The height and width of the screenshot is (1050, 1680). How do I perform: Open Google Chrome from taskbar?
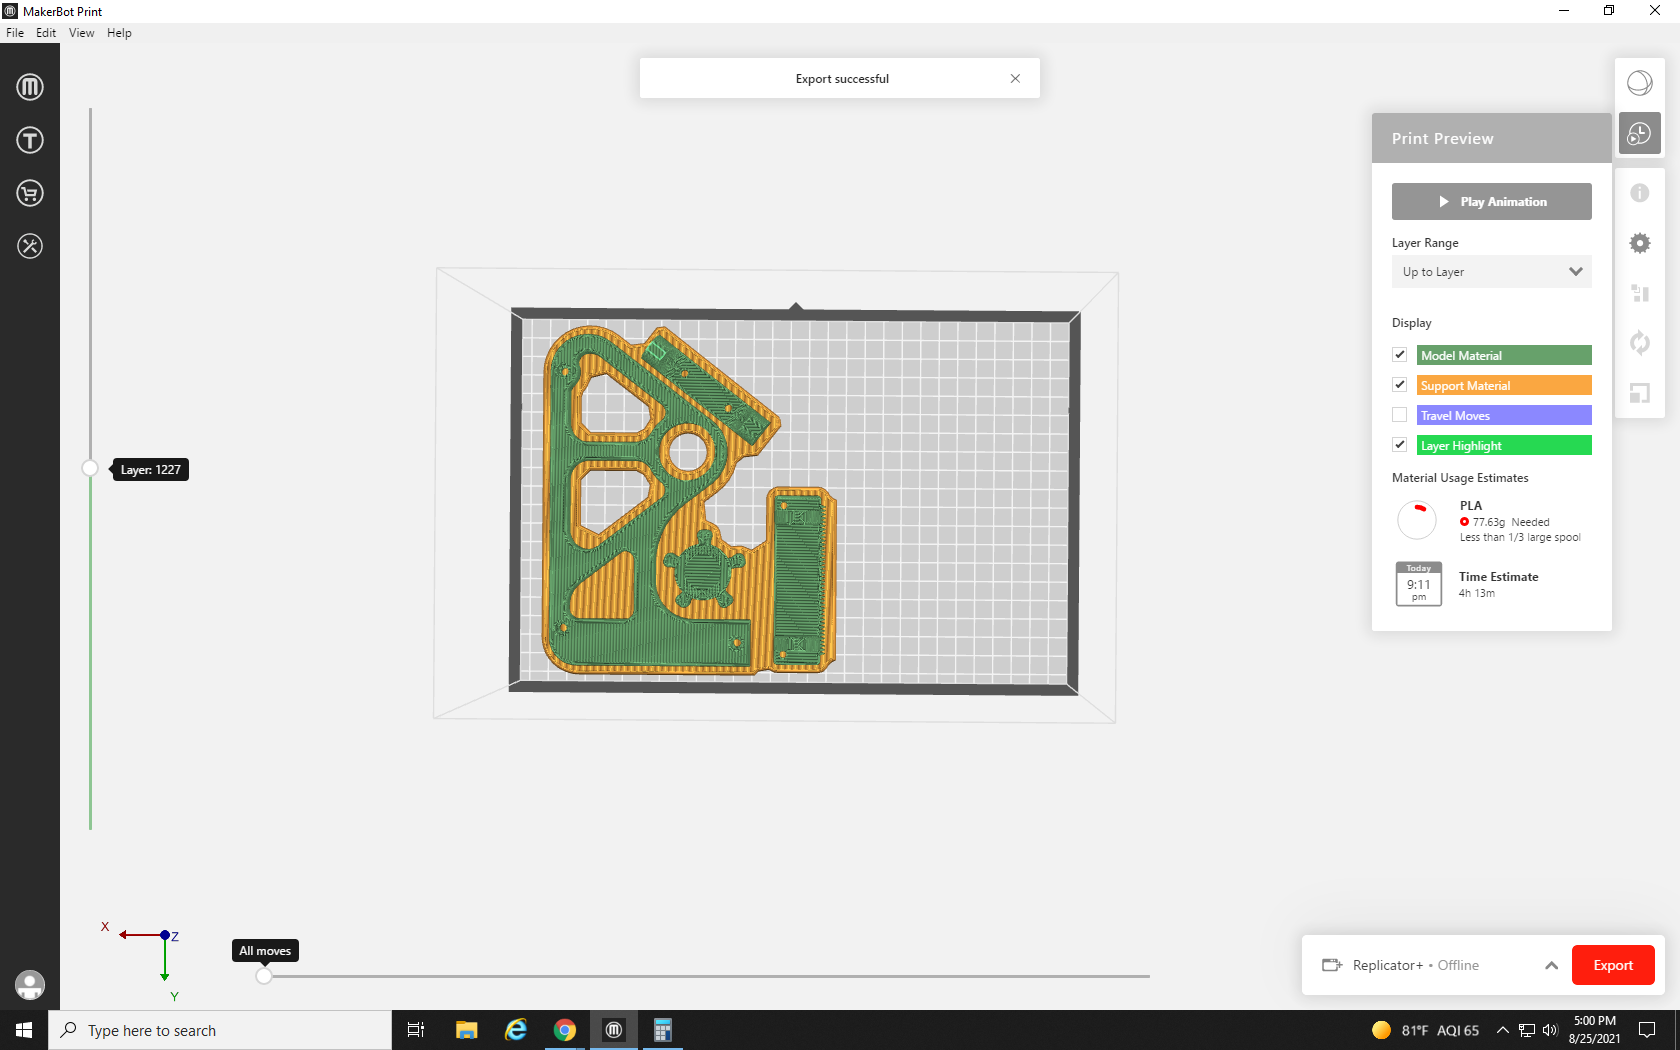[x=565, y=1030]
